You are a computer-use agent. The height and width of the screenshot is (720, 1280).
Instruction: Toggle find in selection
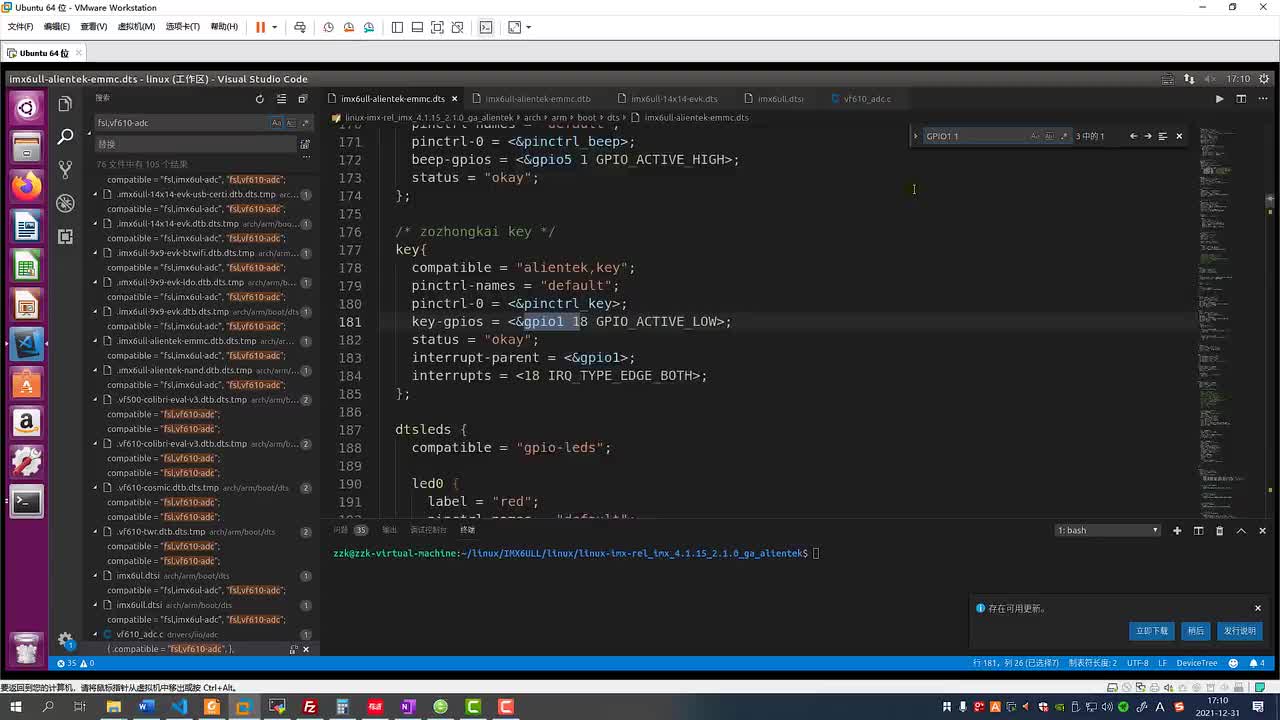(1163, 136)
